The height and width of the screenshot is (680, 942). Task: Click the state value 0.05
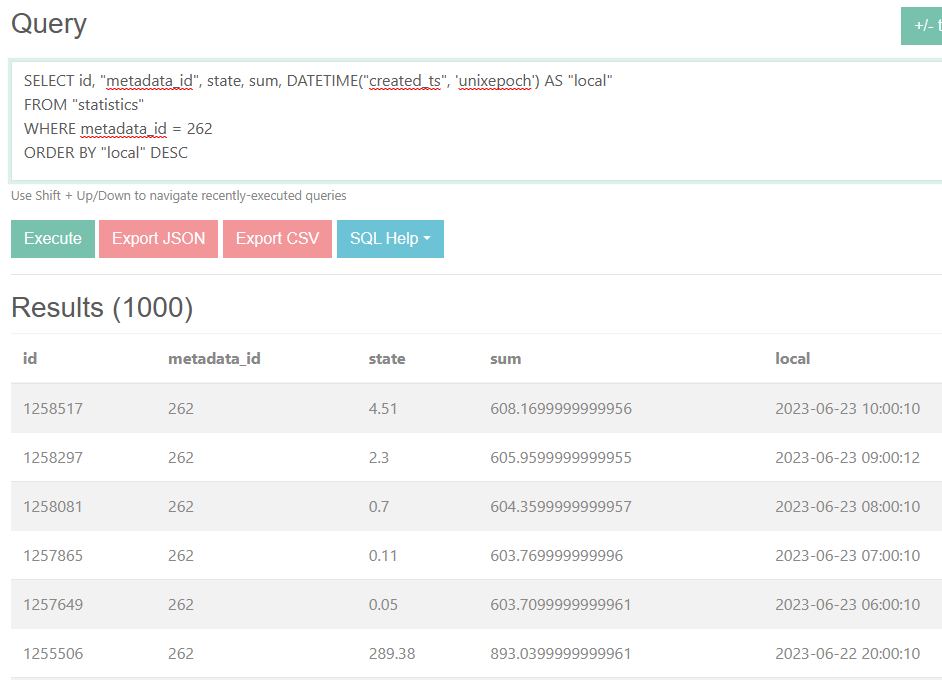(383, 604)
